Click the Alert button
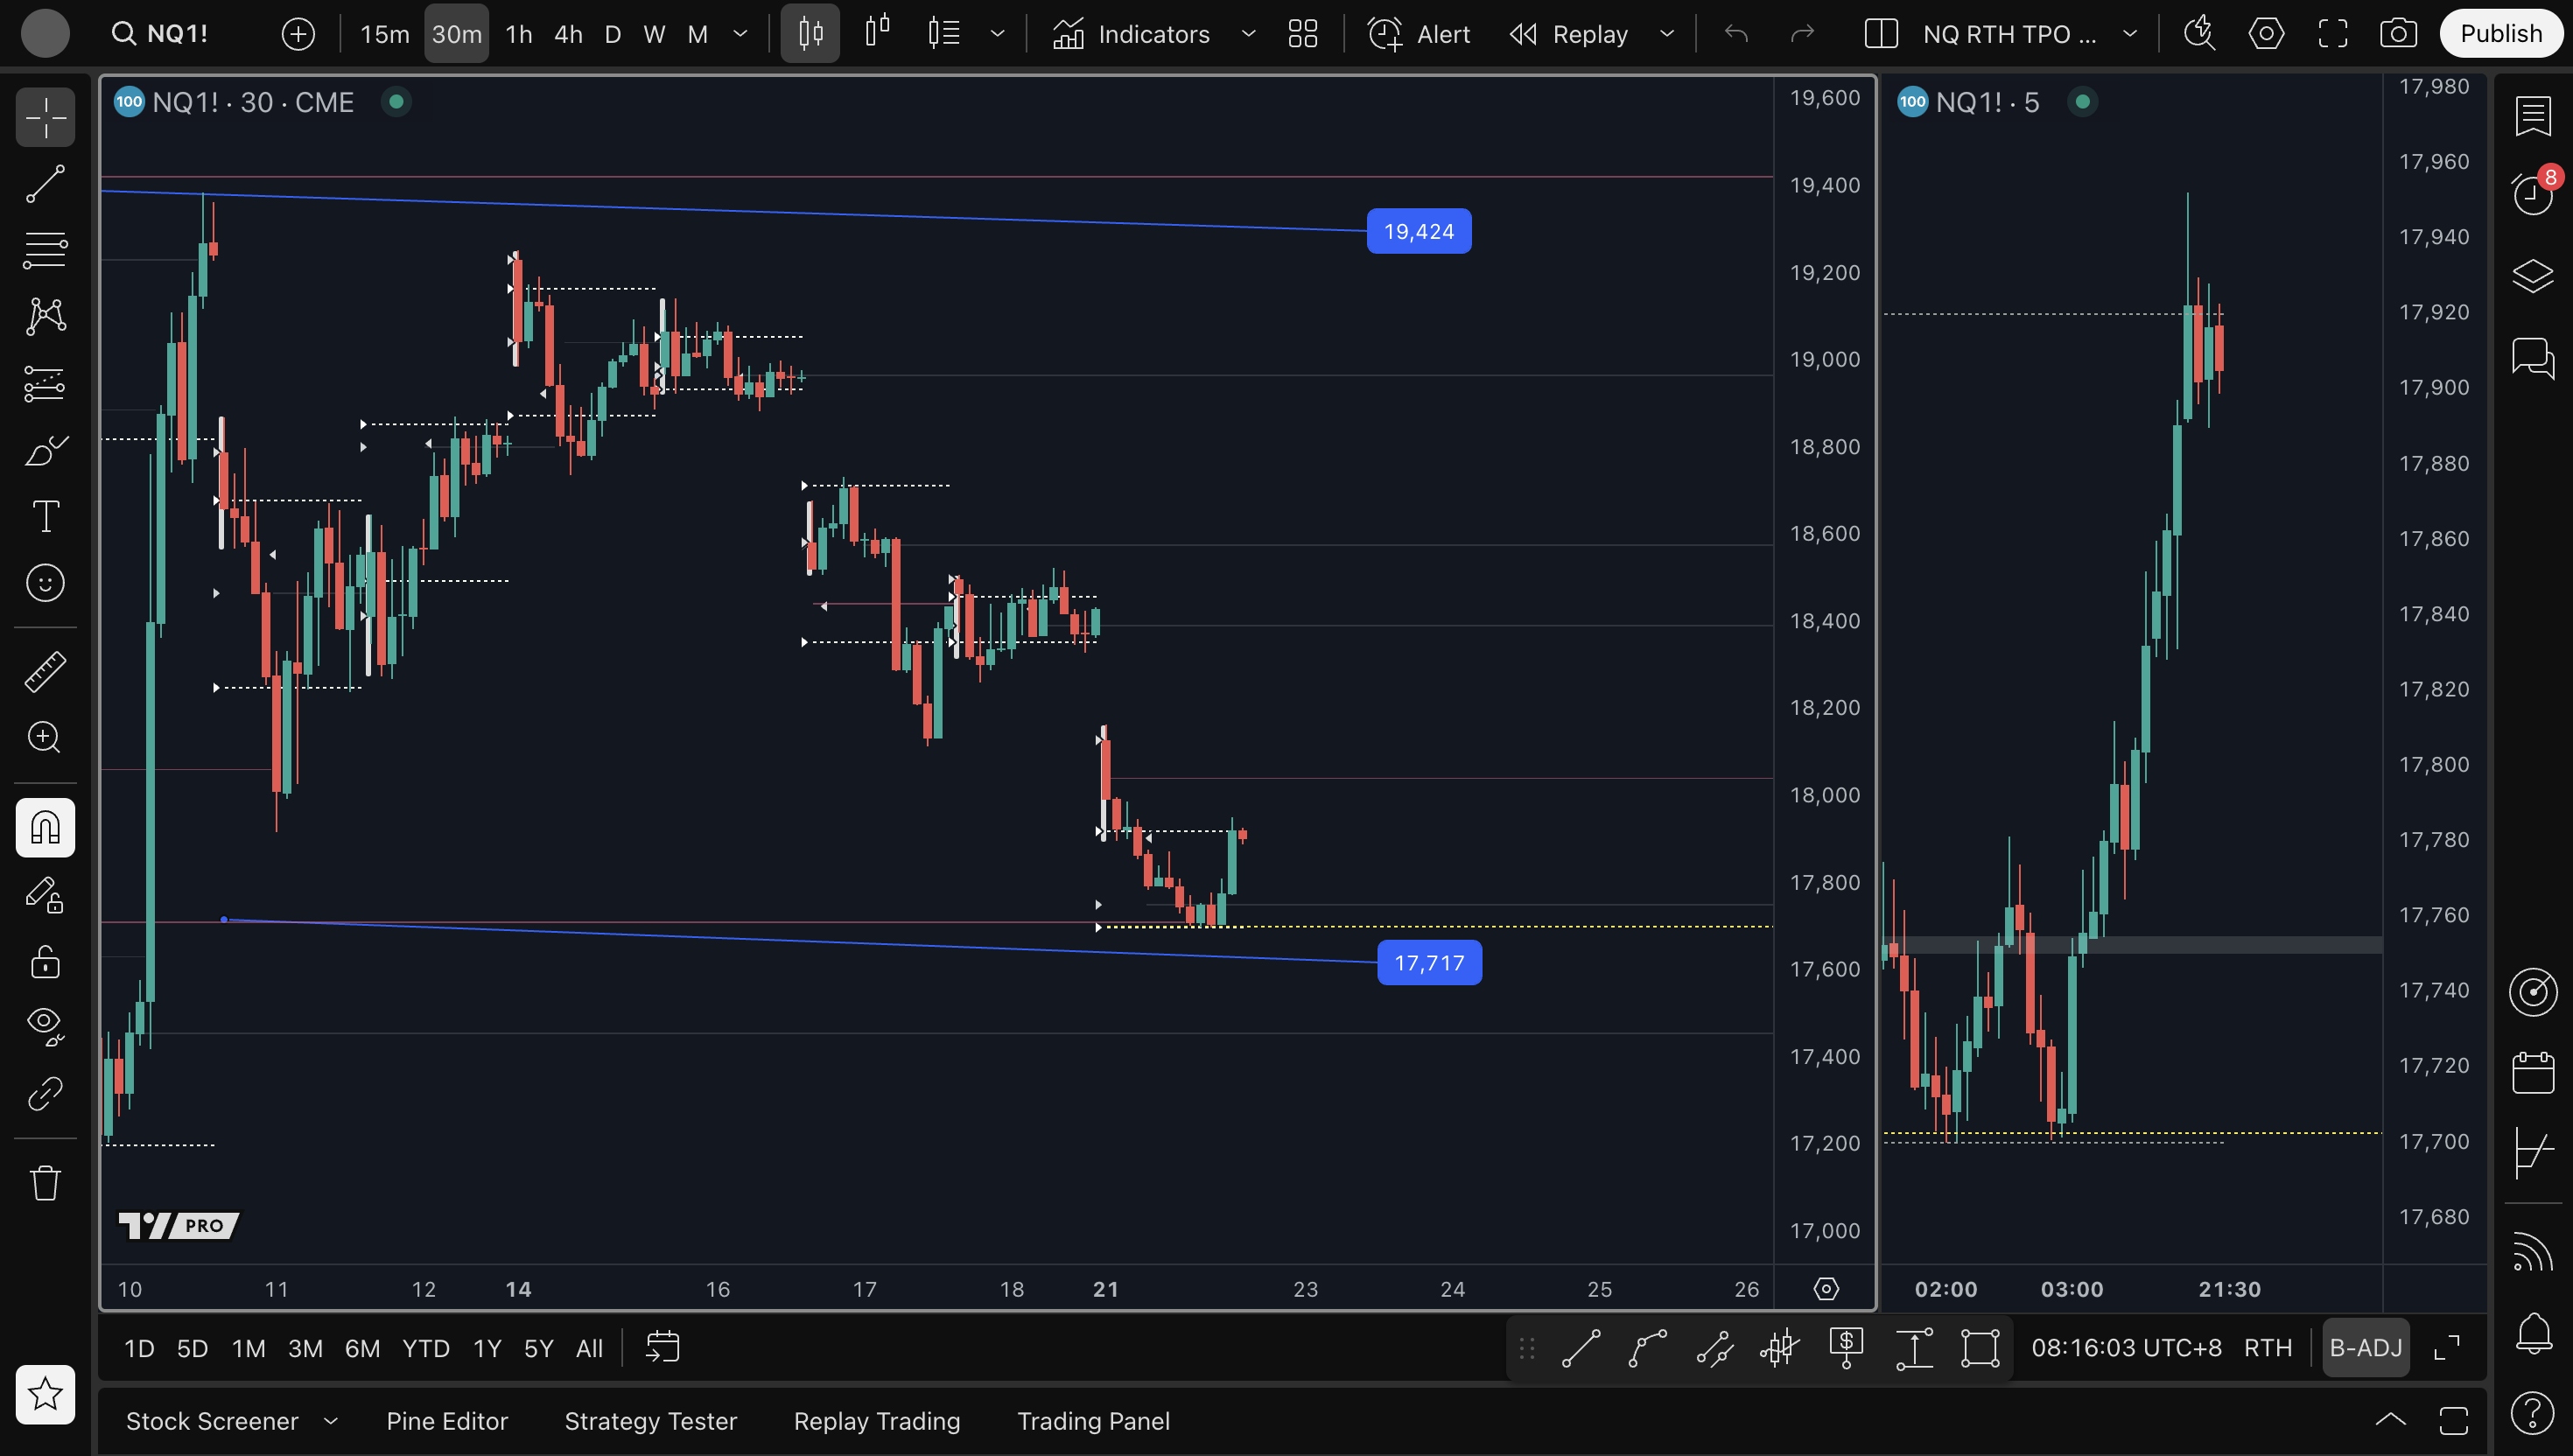 [x=1419, y=34]
